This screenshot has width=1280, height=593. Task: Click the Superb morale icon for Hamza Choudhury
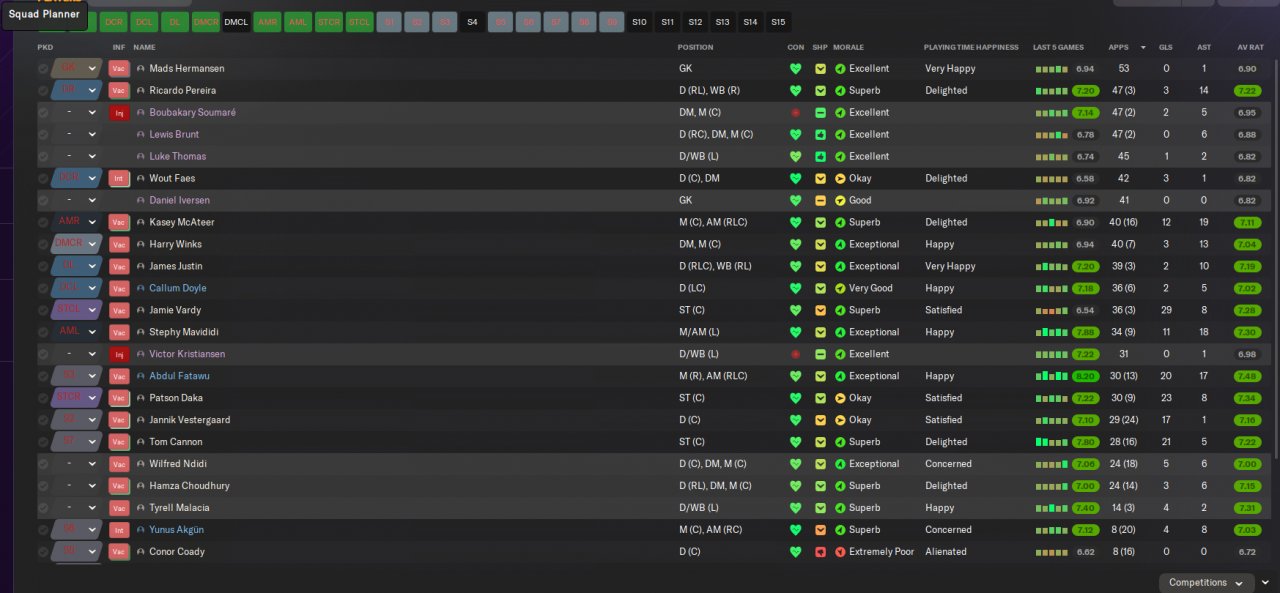coord(840,486)
